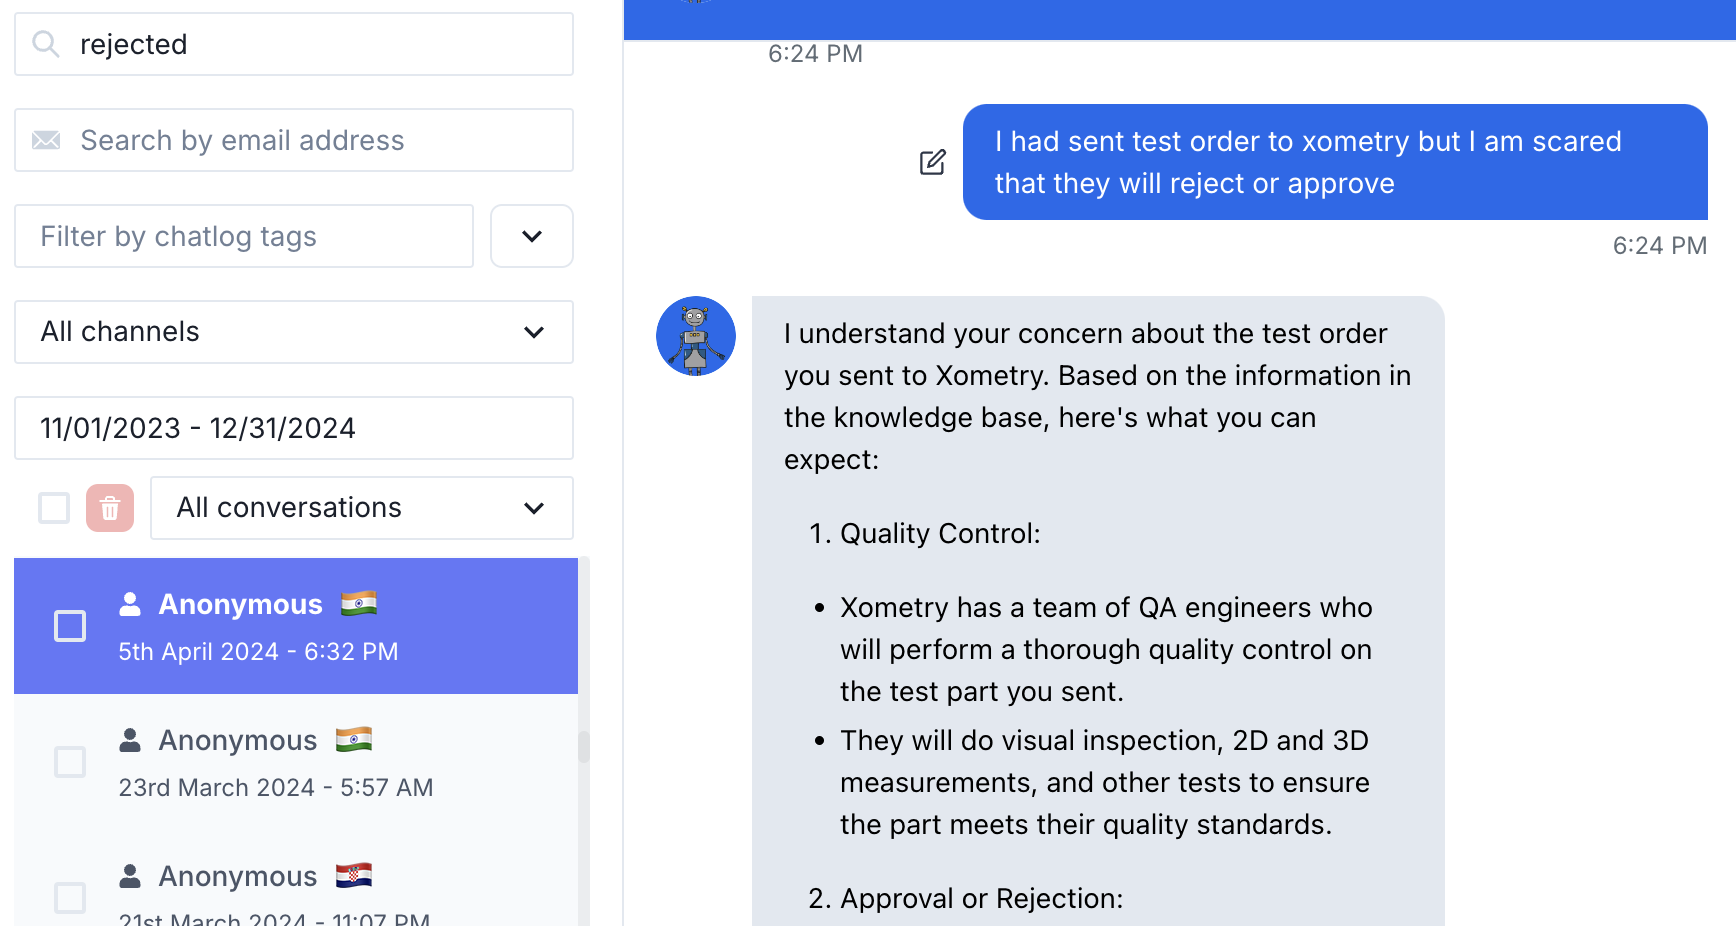Viewport: 1736px width, 926px height.
Task: Toggle the select-all conversations checkbox
Action: pyautogui.click(x=54, y=508)
